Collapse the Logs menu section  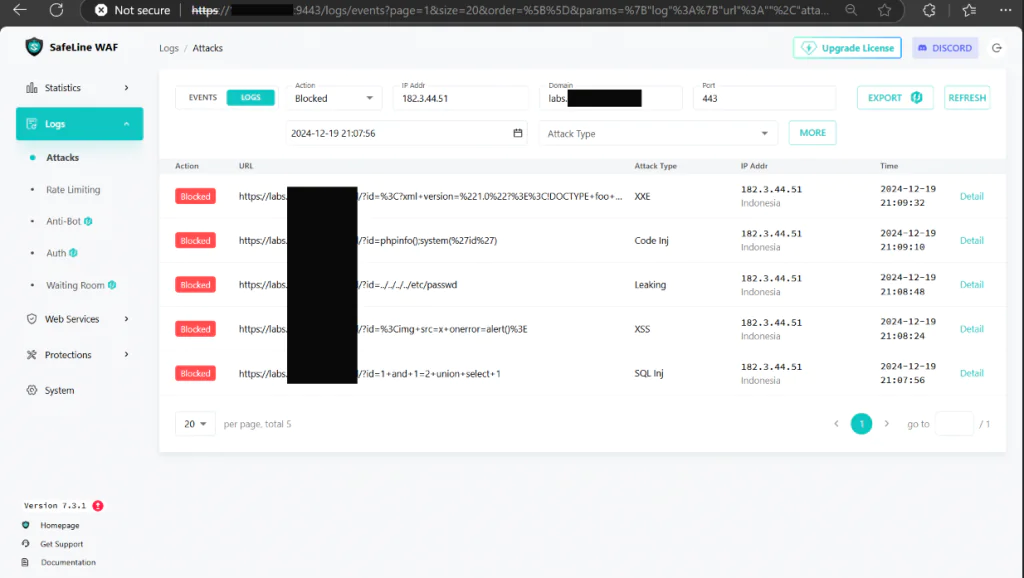pyautogui.click(x=79, y=123)
